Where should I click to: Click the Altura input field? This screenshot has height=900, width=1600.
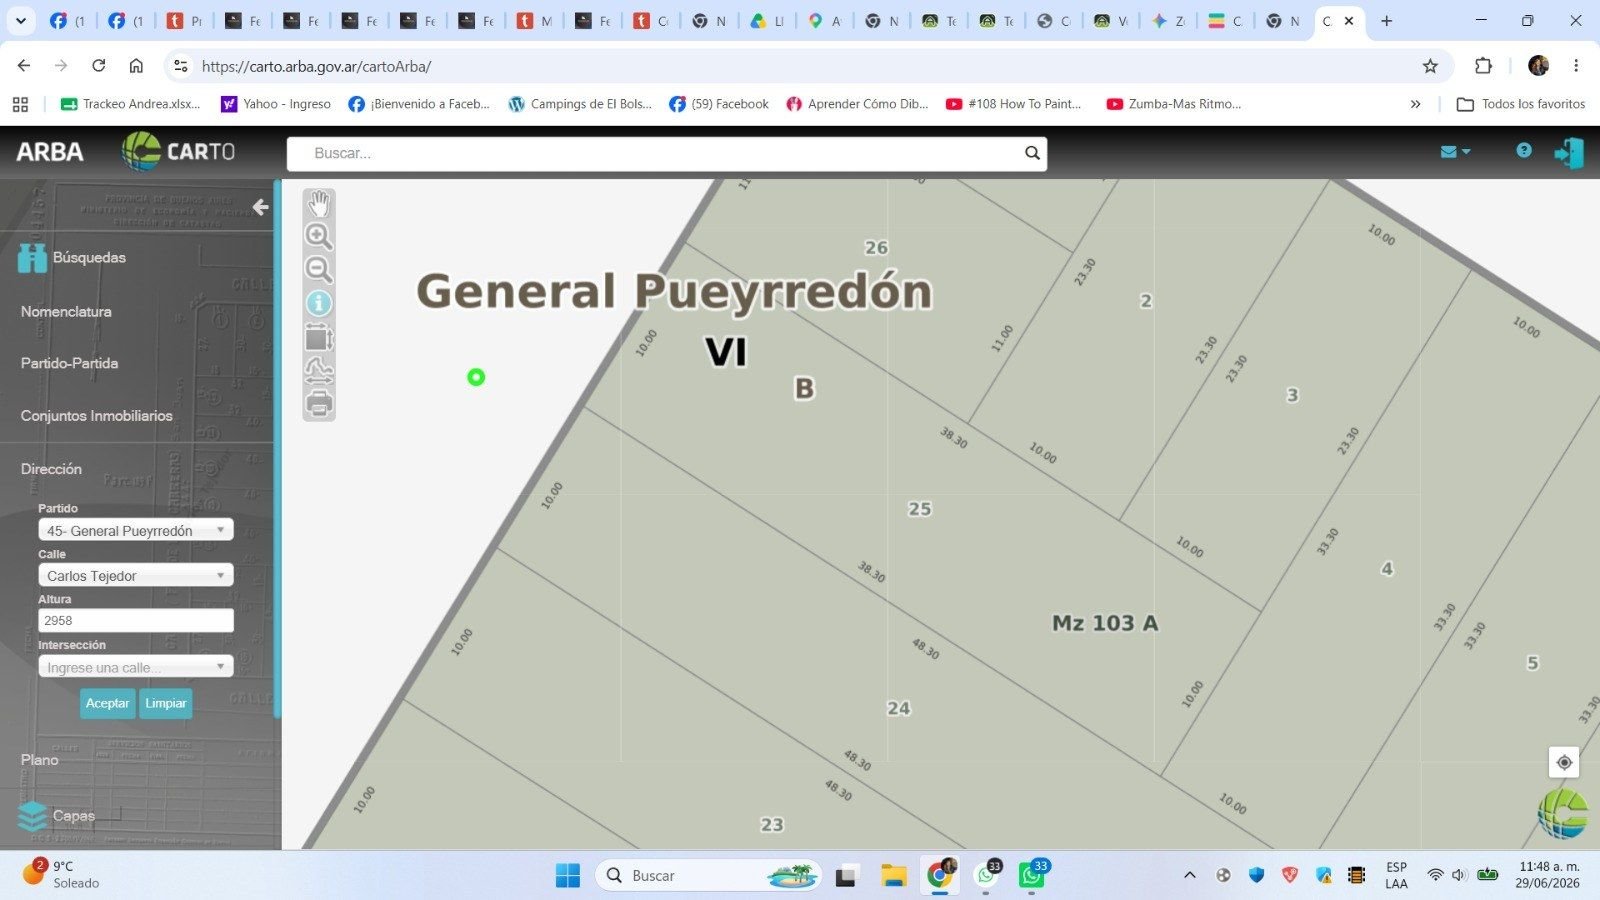pyautogui.click(x=136, y=620)
